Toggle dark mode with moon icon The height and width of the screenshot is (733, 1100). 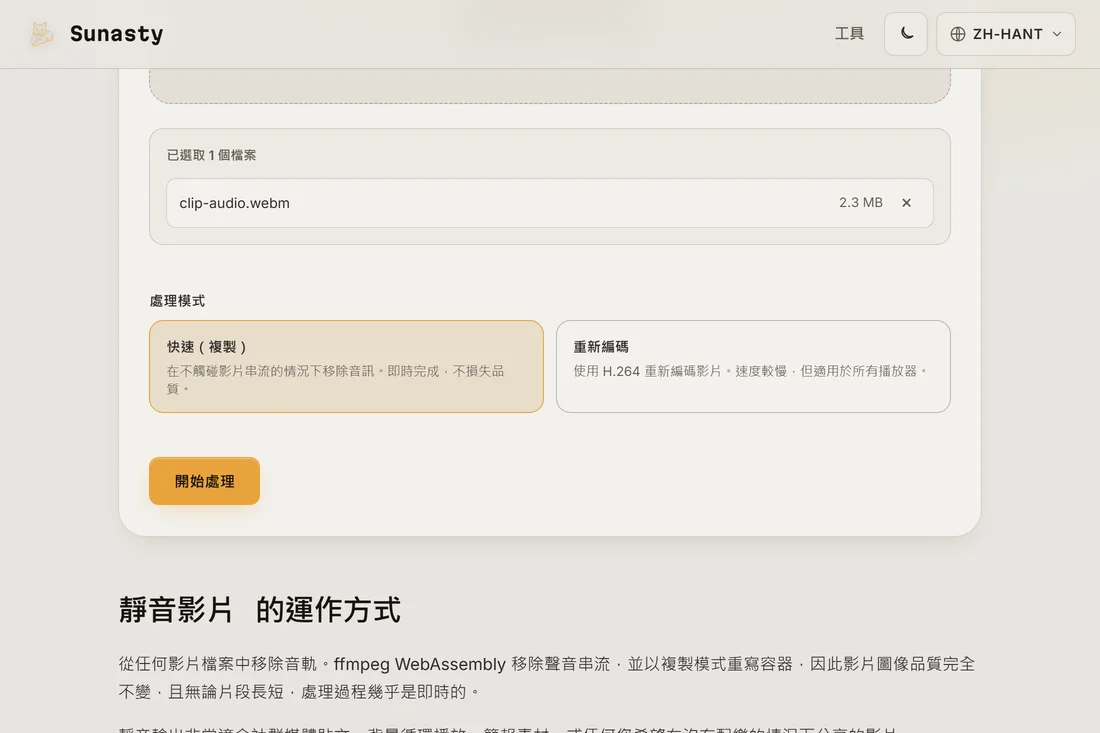(906, 34)
